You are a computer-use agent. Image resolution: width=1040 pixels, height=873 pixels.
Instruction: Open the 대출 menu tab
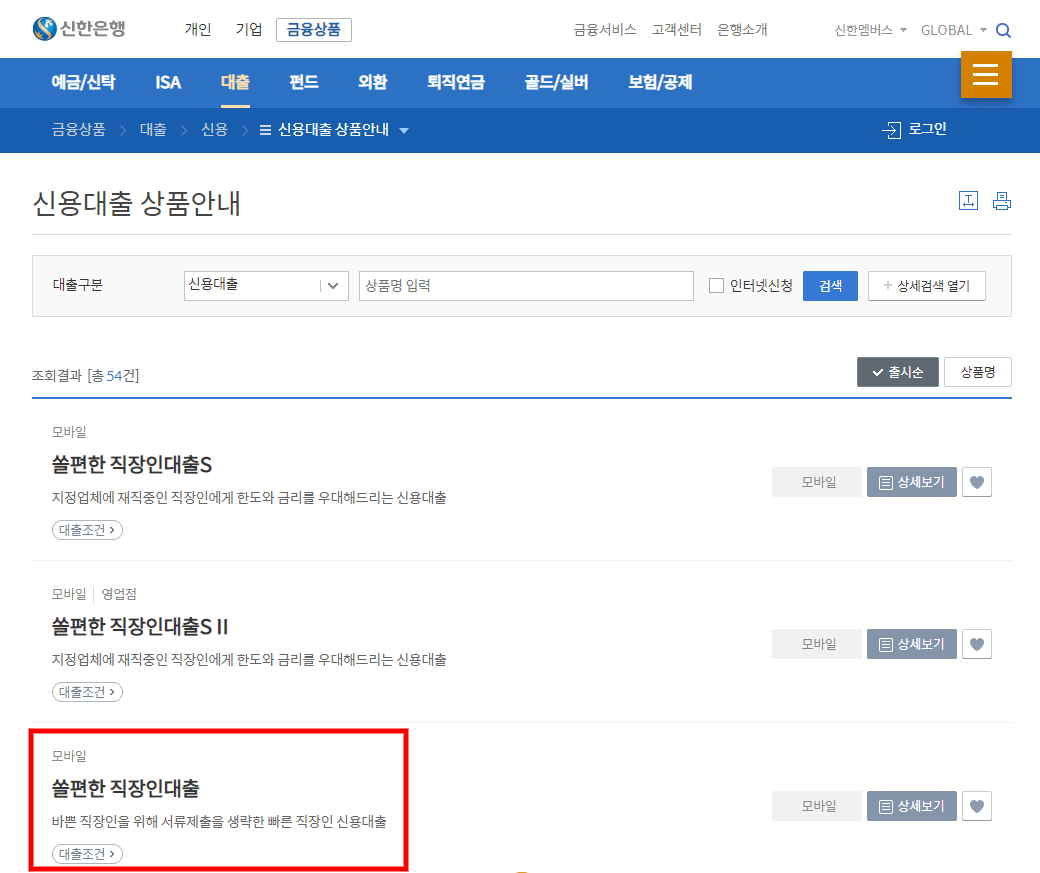click(x=235, y=82)
